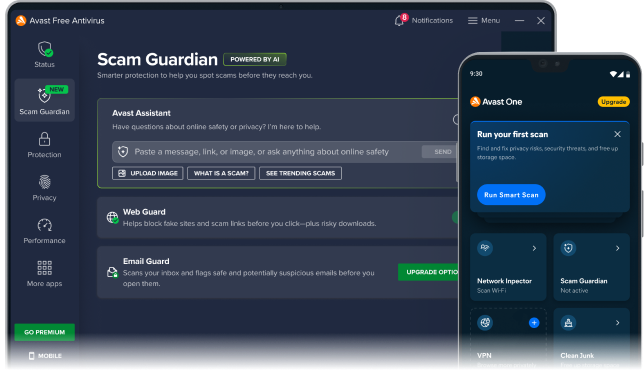The height and width of the screenshot is (370, 644).
Task: Click the Notifications label
Action: (432, 21)
